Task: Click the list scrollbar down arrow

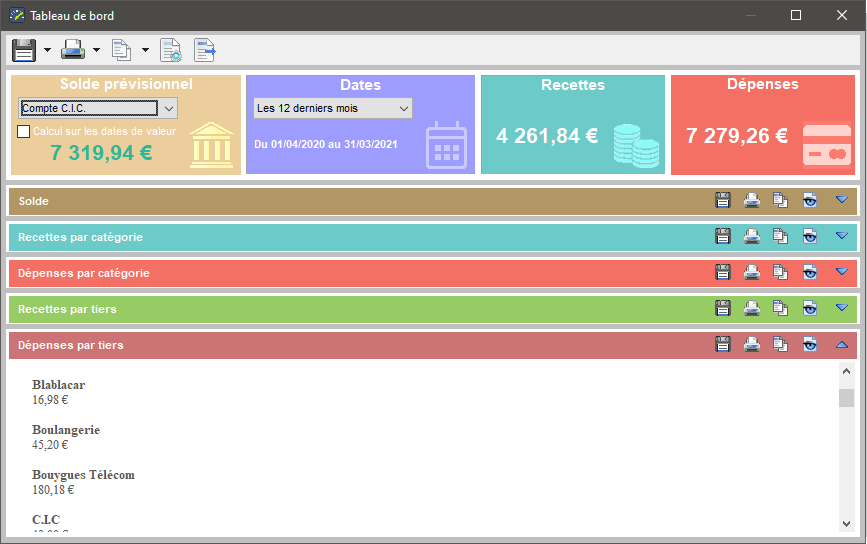Action: (846, 523)
